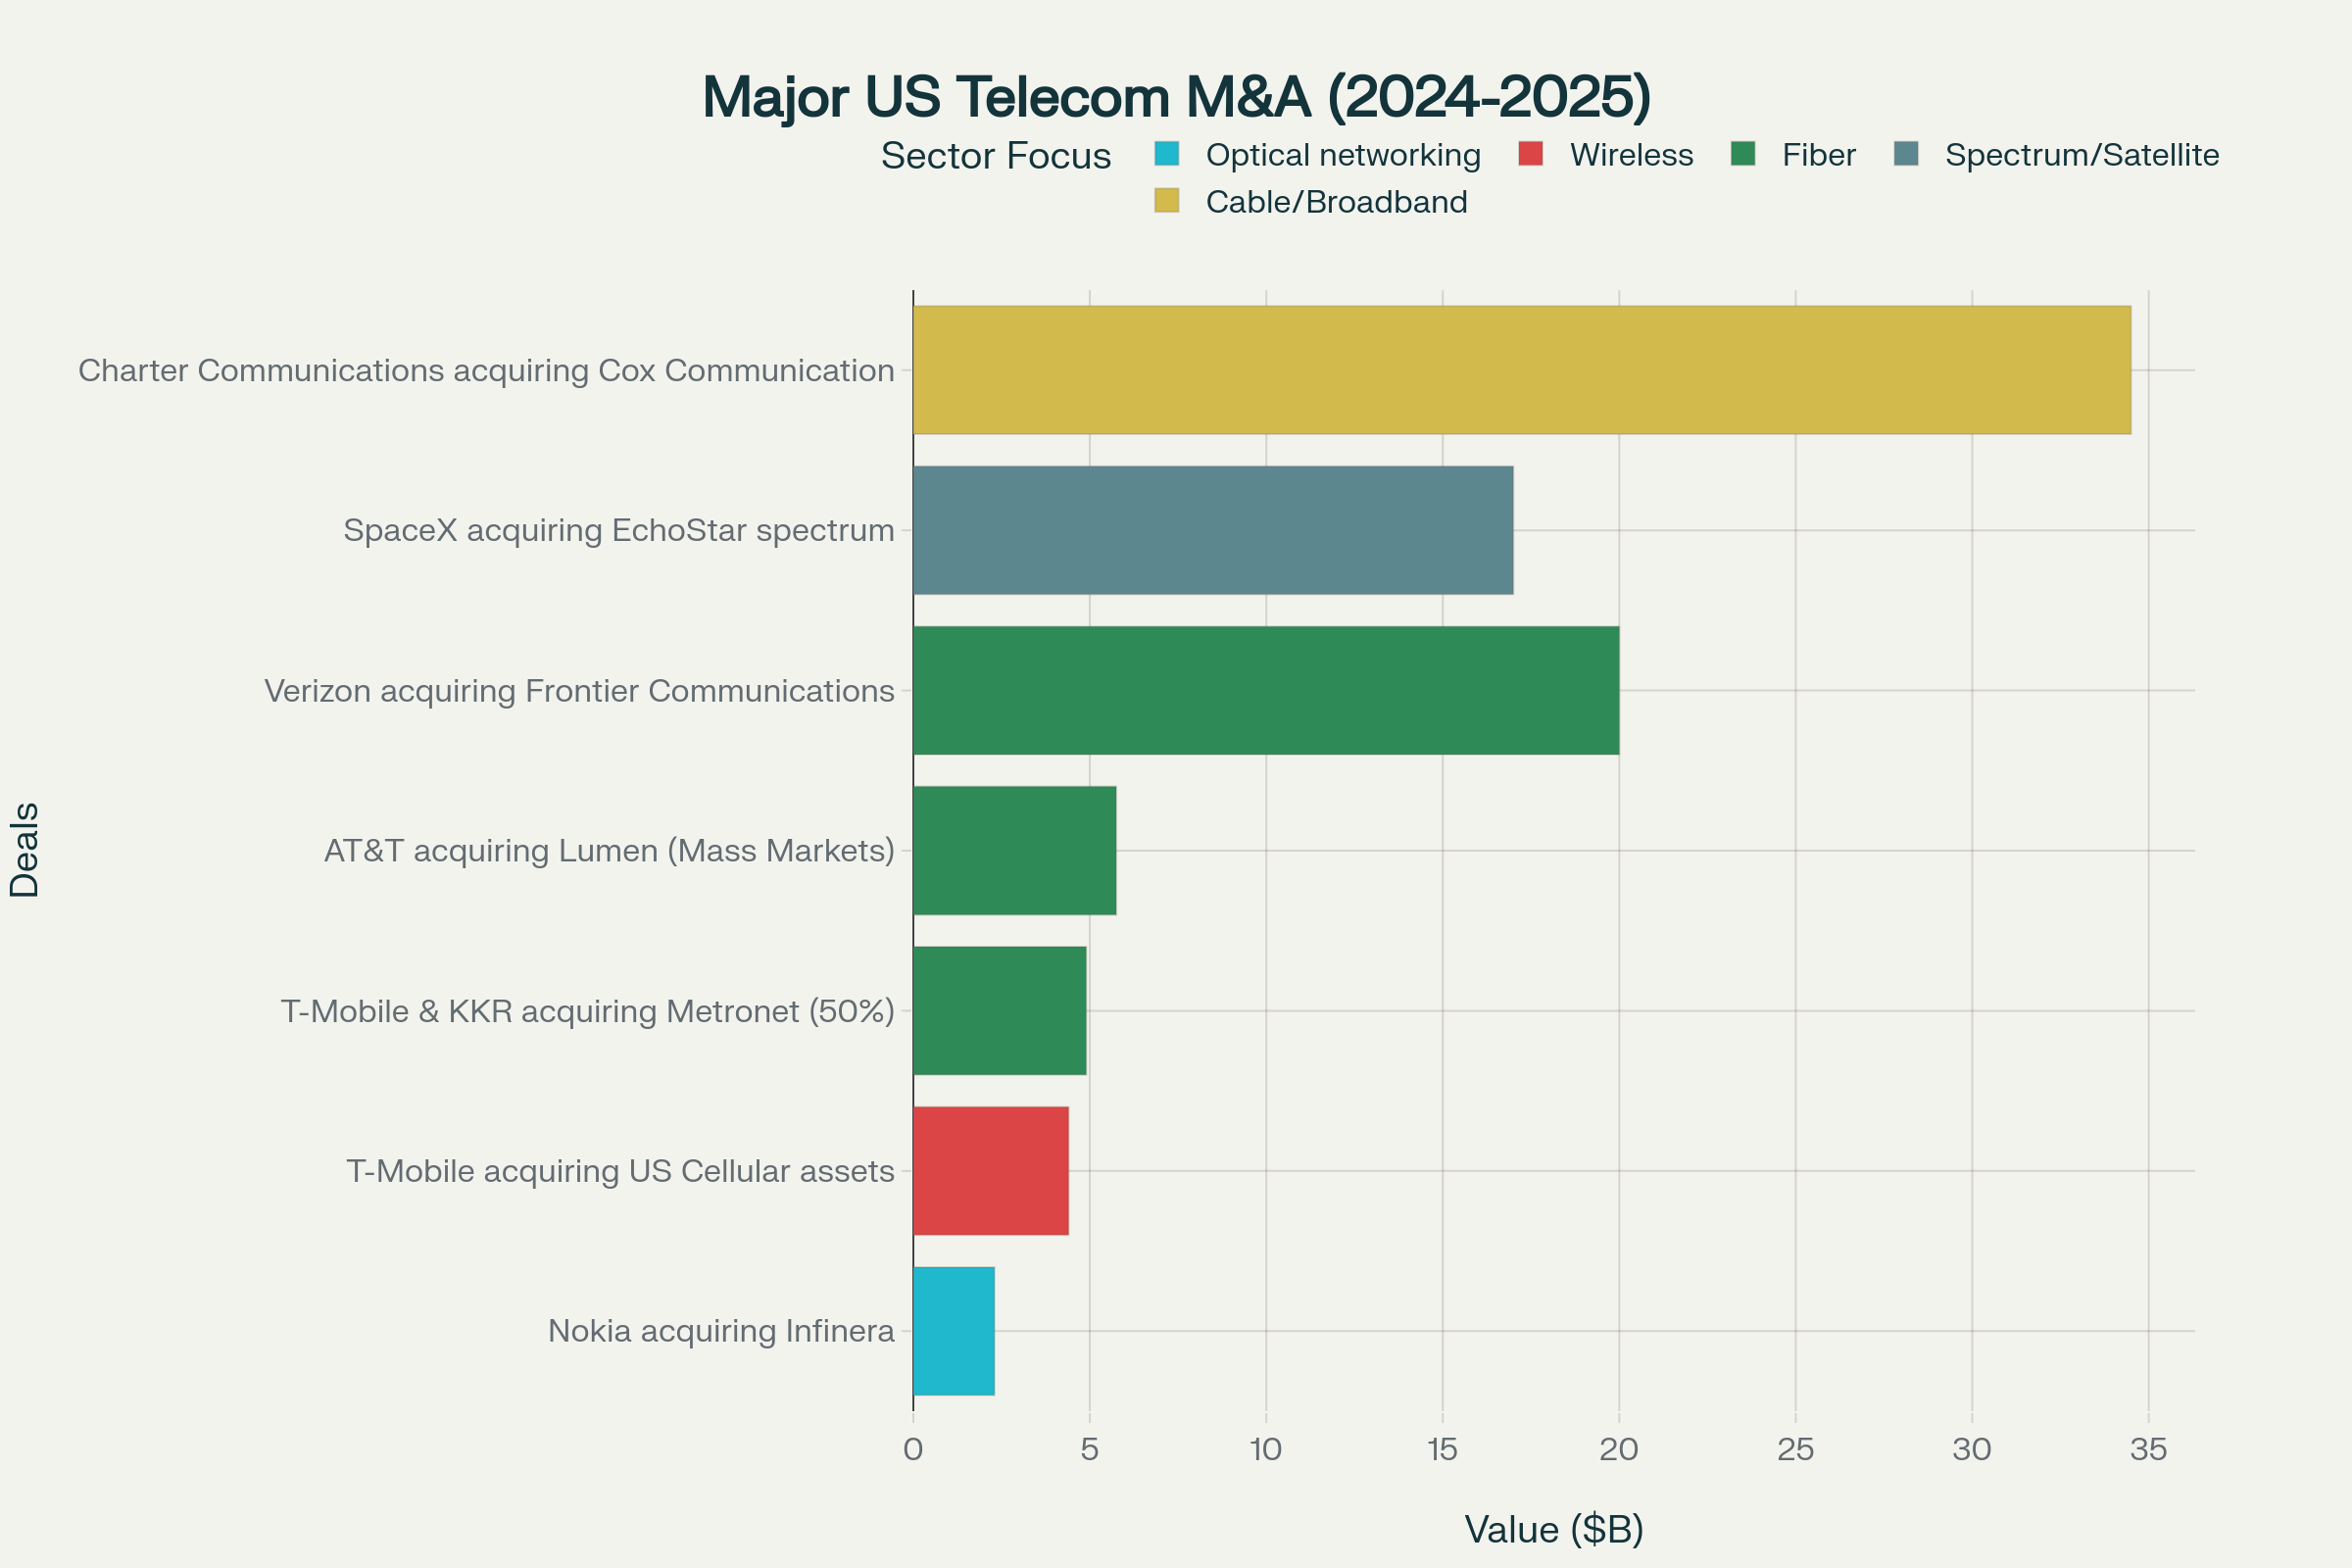Select the 'Spectrum/Satellite' legend label
Screen dimensions: 2352x1568
(x=2082, y=155)
